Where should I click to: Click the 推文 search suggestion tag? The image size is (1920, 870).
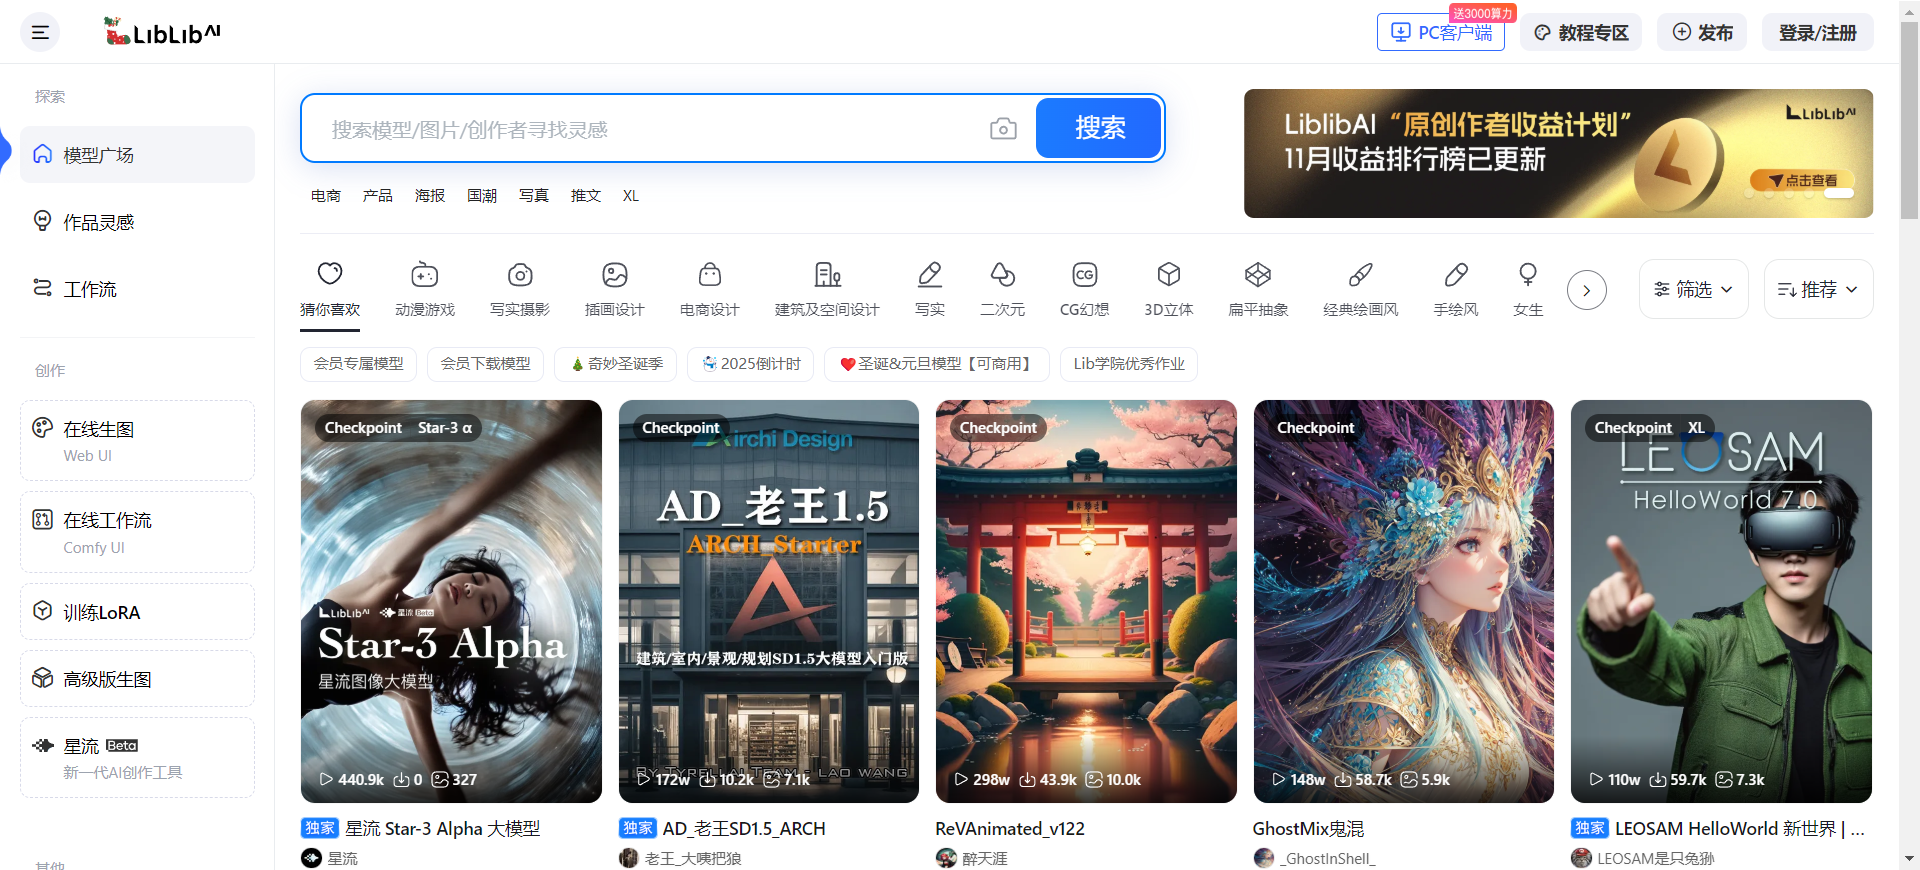586,196
